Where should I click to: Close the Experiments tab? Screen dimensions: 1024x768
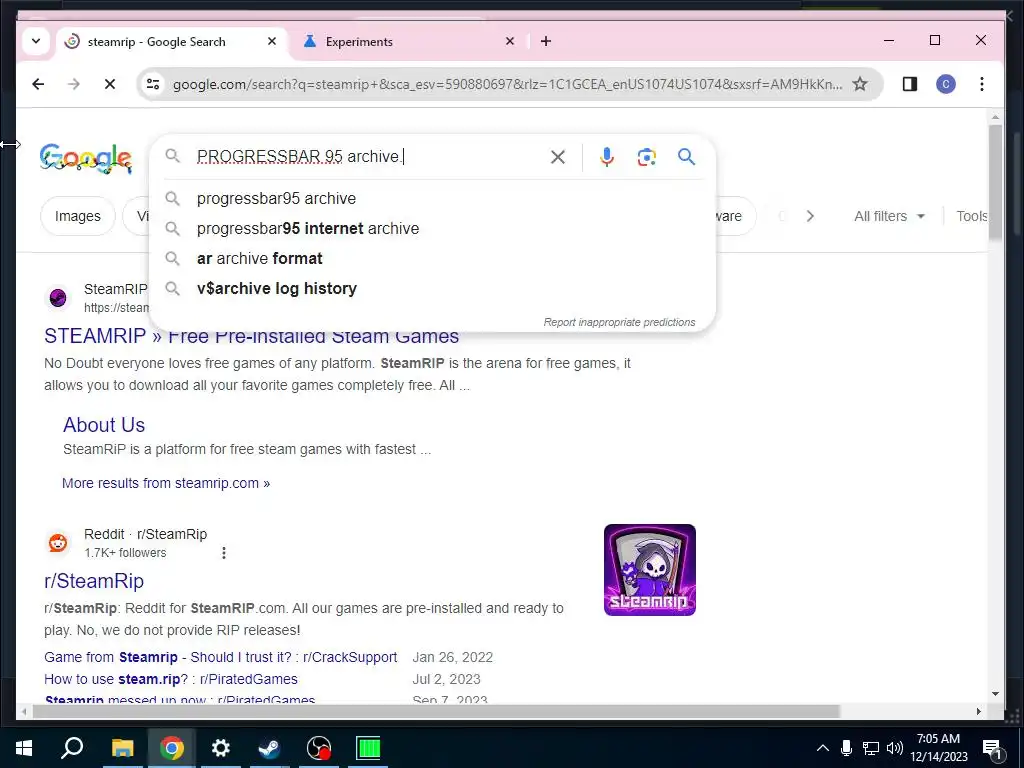[x=510, y=41]
